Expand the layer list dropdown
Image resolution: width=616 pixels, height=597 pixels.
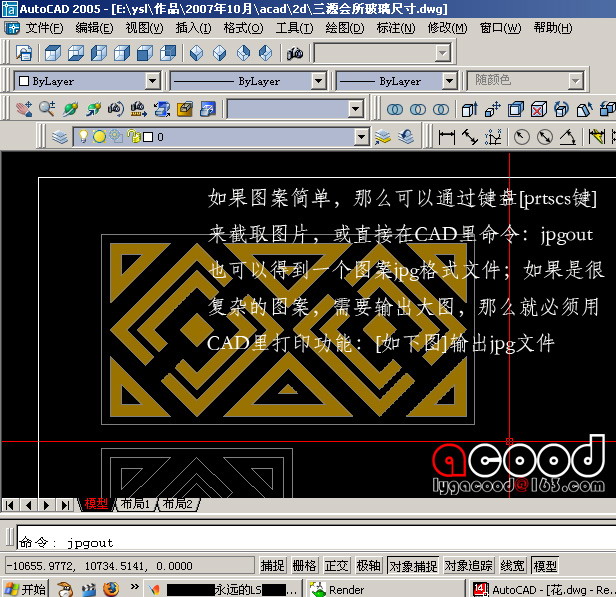click(x=361, y=137)
